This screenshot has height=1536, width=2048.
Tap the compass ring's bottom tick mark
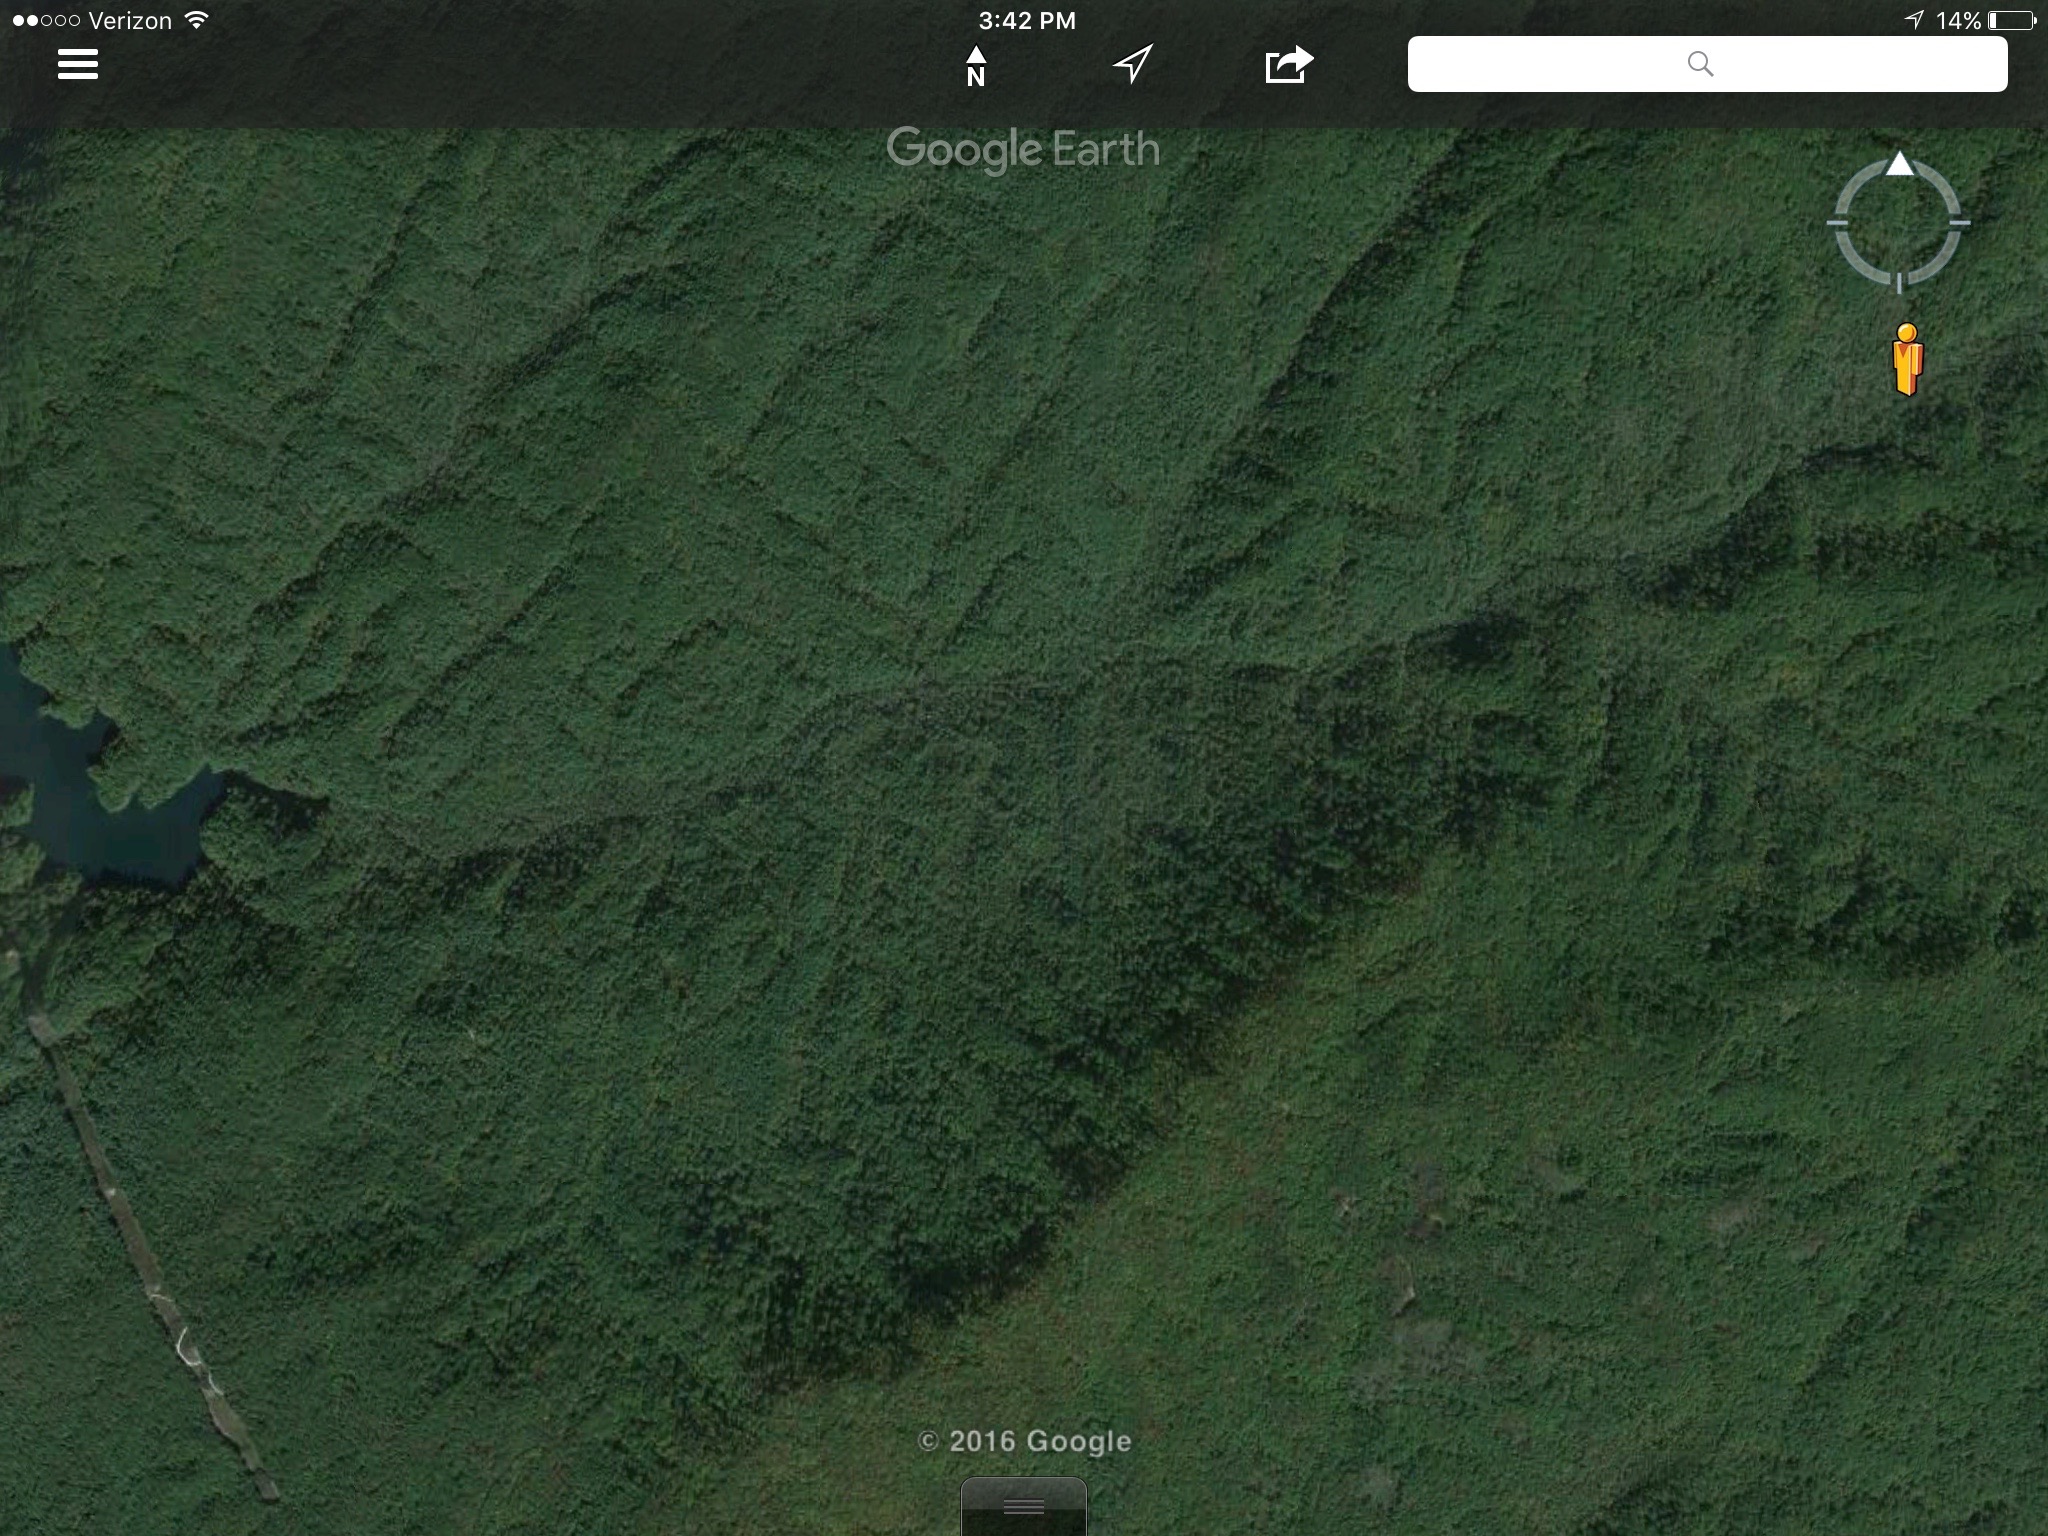(1899, 283)
